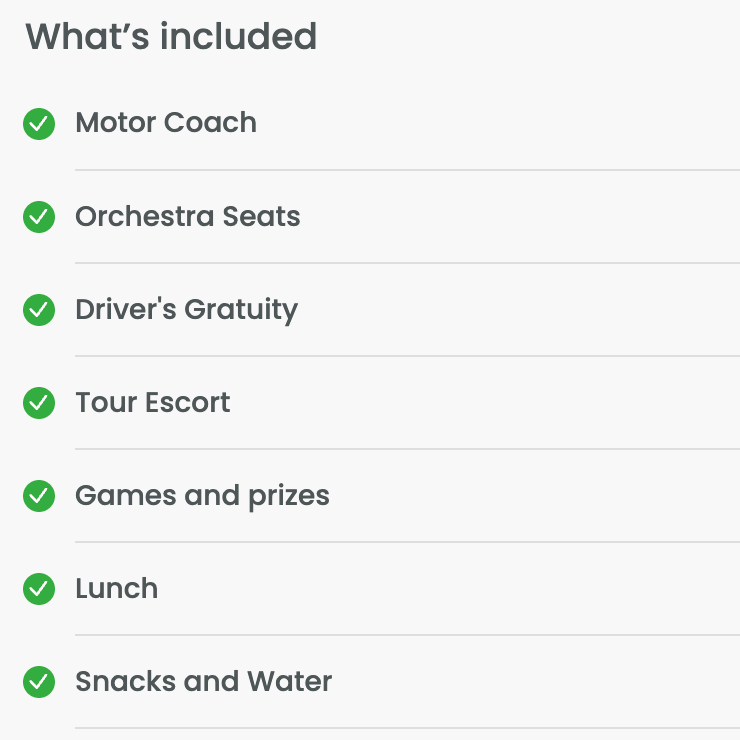Viewport: 740px width, 740px height.
Task: Click the green check icon for Lunch
Action: (x=39, y=589)
